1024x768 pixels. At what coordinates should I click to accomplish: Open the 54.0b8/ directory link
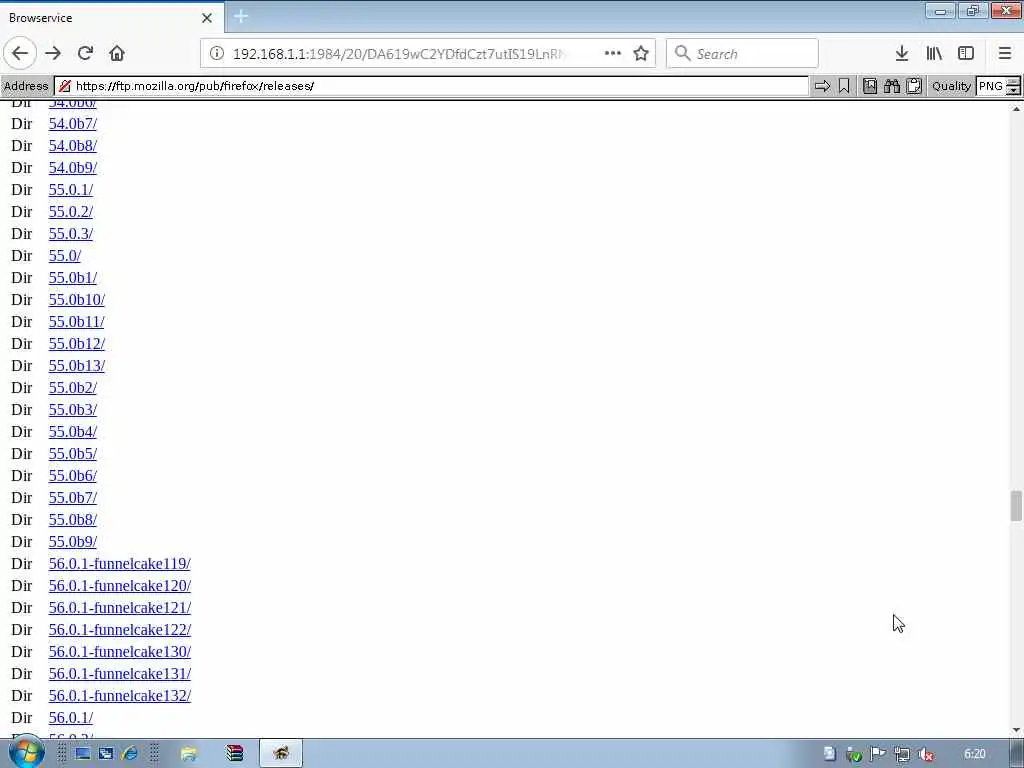72,146
